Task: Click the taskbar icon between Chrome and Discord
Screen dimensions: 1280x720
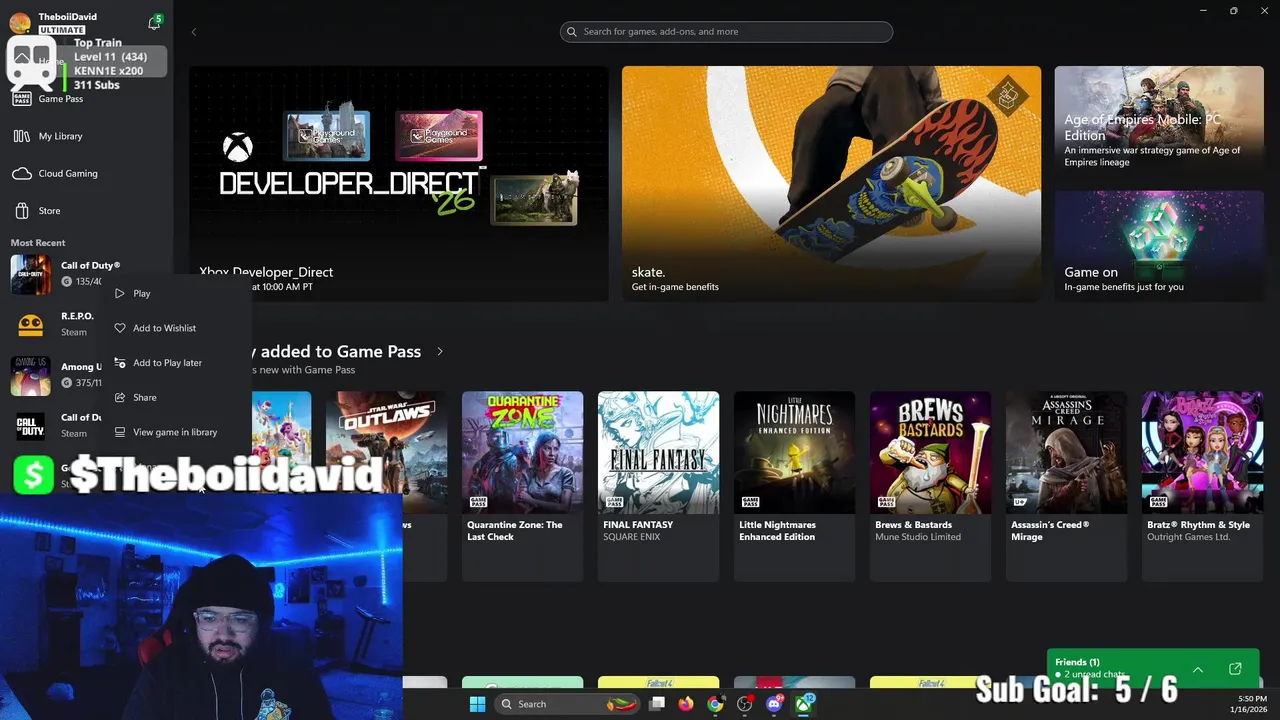Action: pyautogui.click(x=745, y=704)
